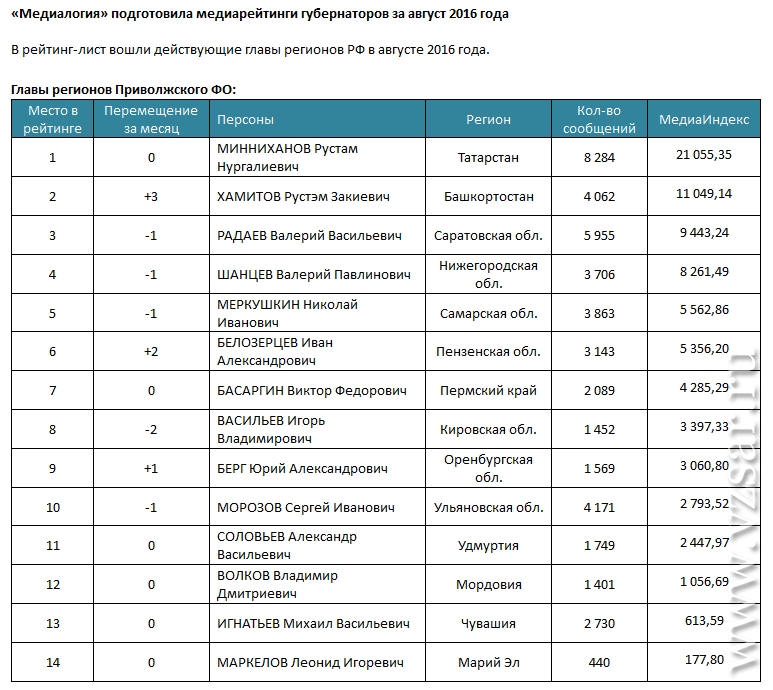Click the region cell 'Самарская обл.'
773x690 pixels.
click(489, 313)
